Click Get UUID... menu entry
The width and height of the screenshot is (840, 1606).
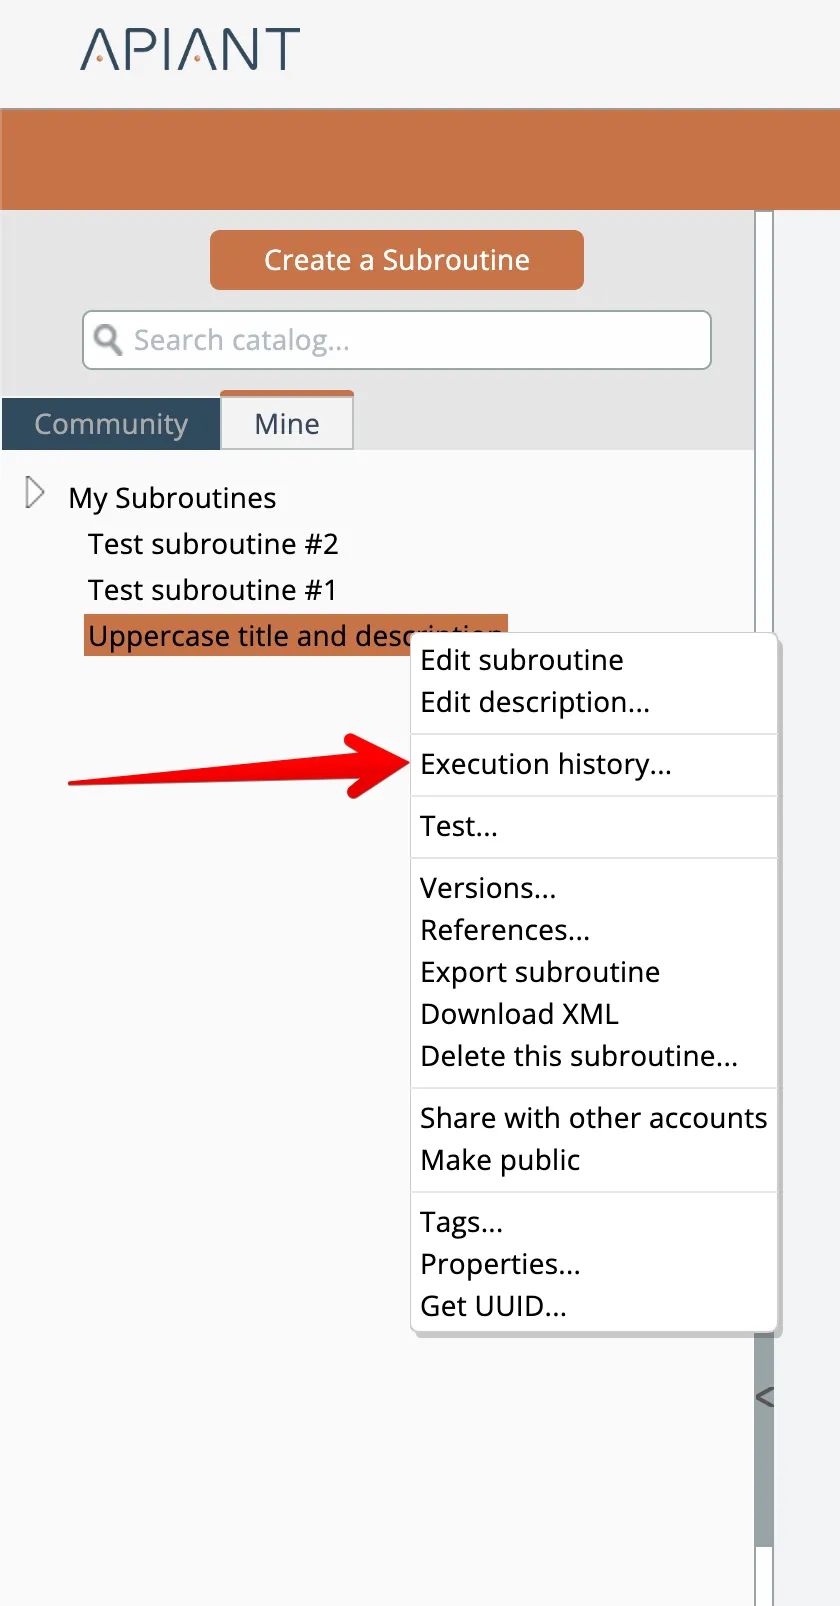tap(493, 1306)
